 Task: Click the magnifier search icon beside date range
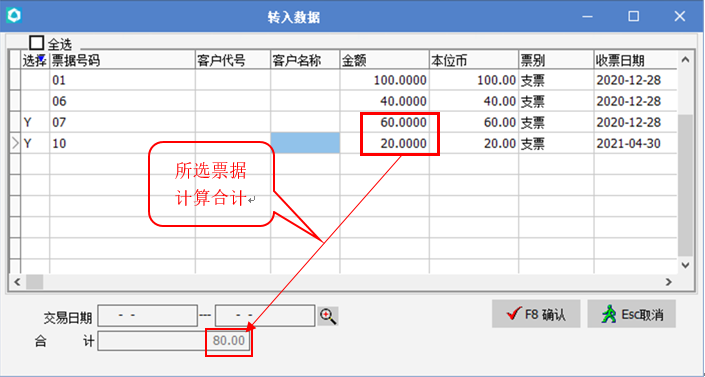(328, 316)
